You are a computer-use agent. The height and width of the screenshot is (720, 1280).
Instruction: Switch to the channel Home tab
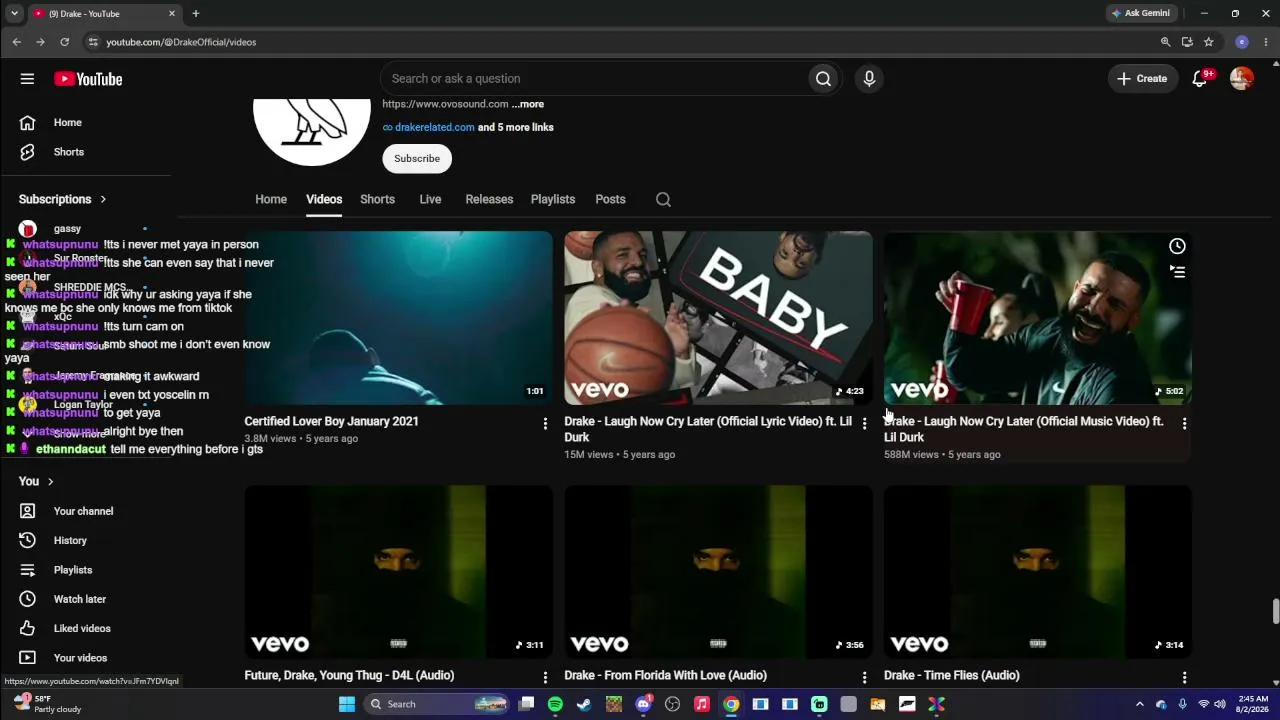[271, 199]
